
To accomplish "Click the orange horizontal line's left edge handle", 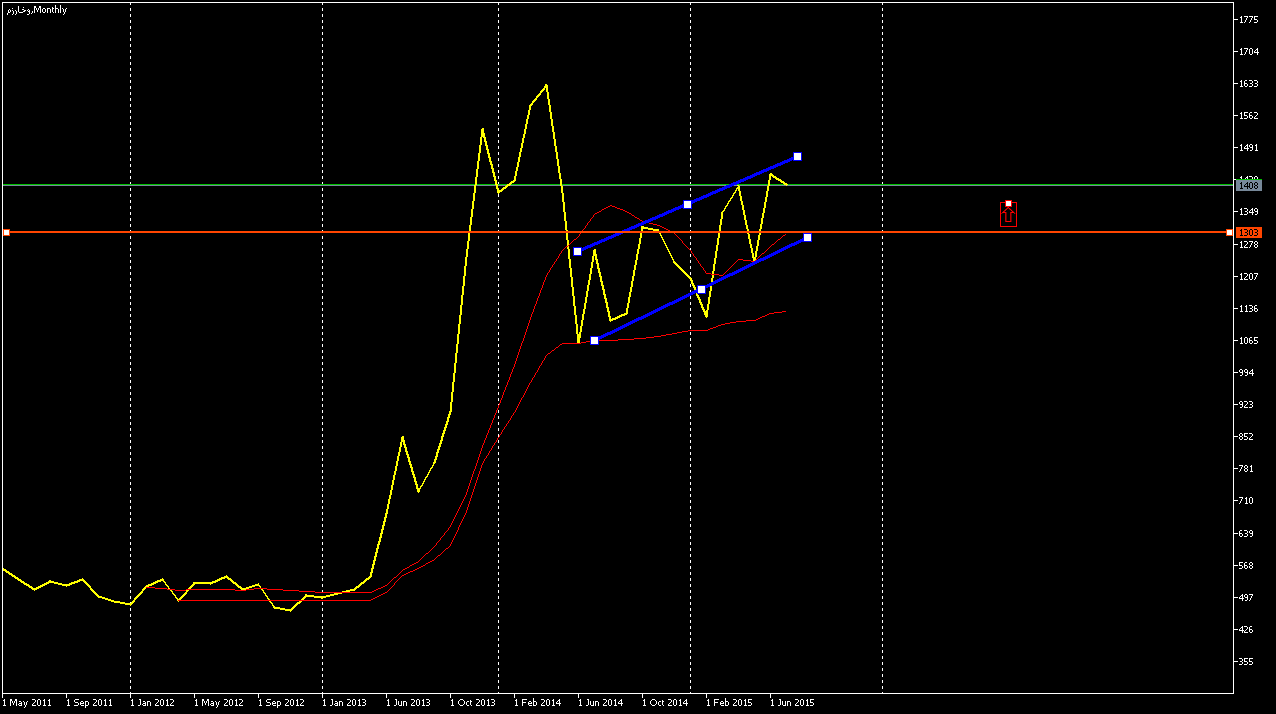I will [6, 232].
